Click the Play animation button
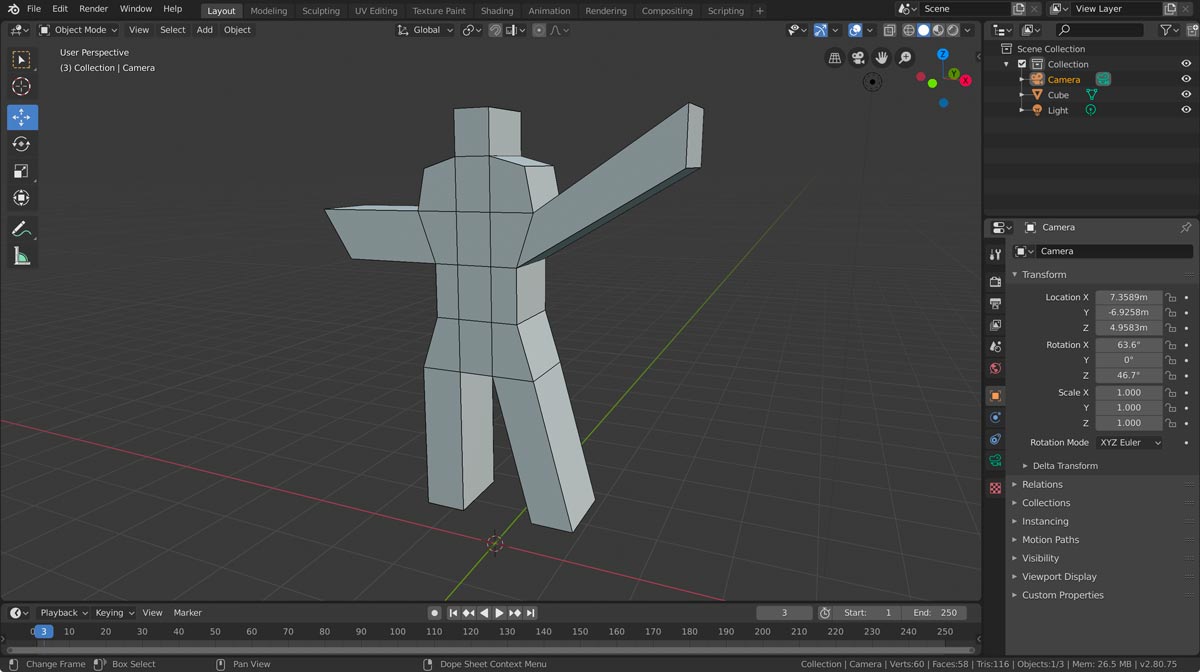The width and height of the screenshot is (1200, 672). (x=499, y=613)
